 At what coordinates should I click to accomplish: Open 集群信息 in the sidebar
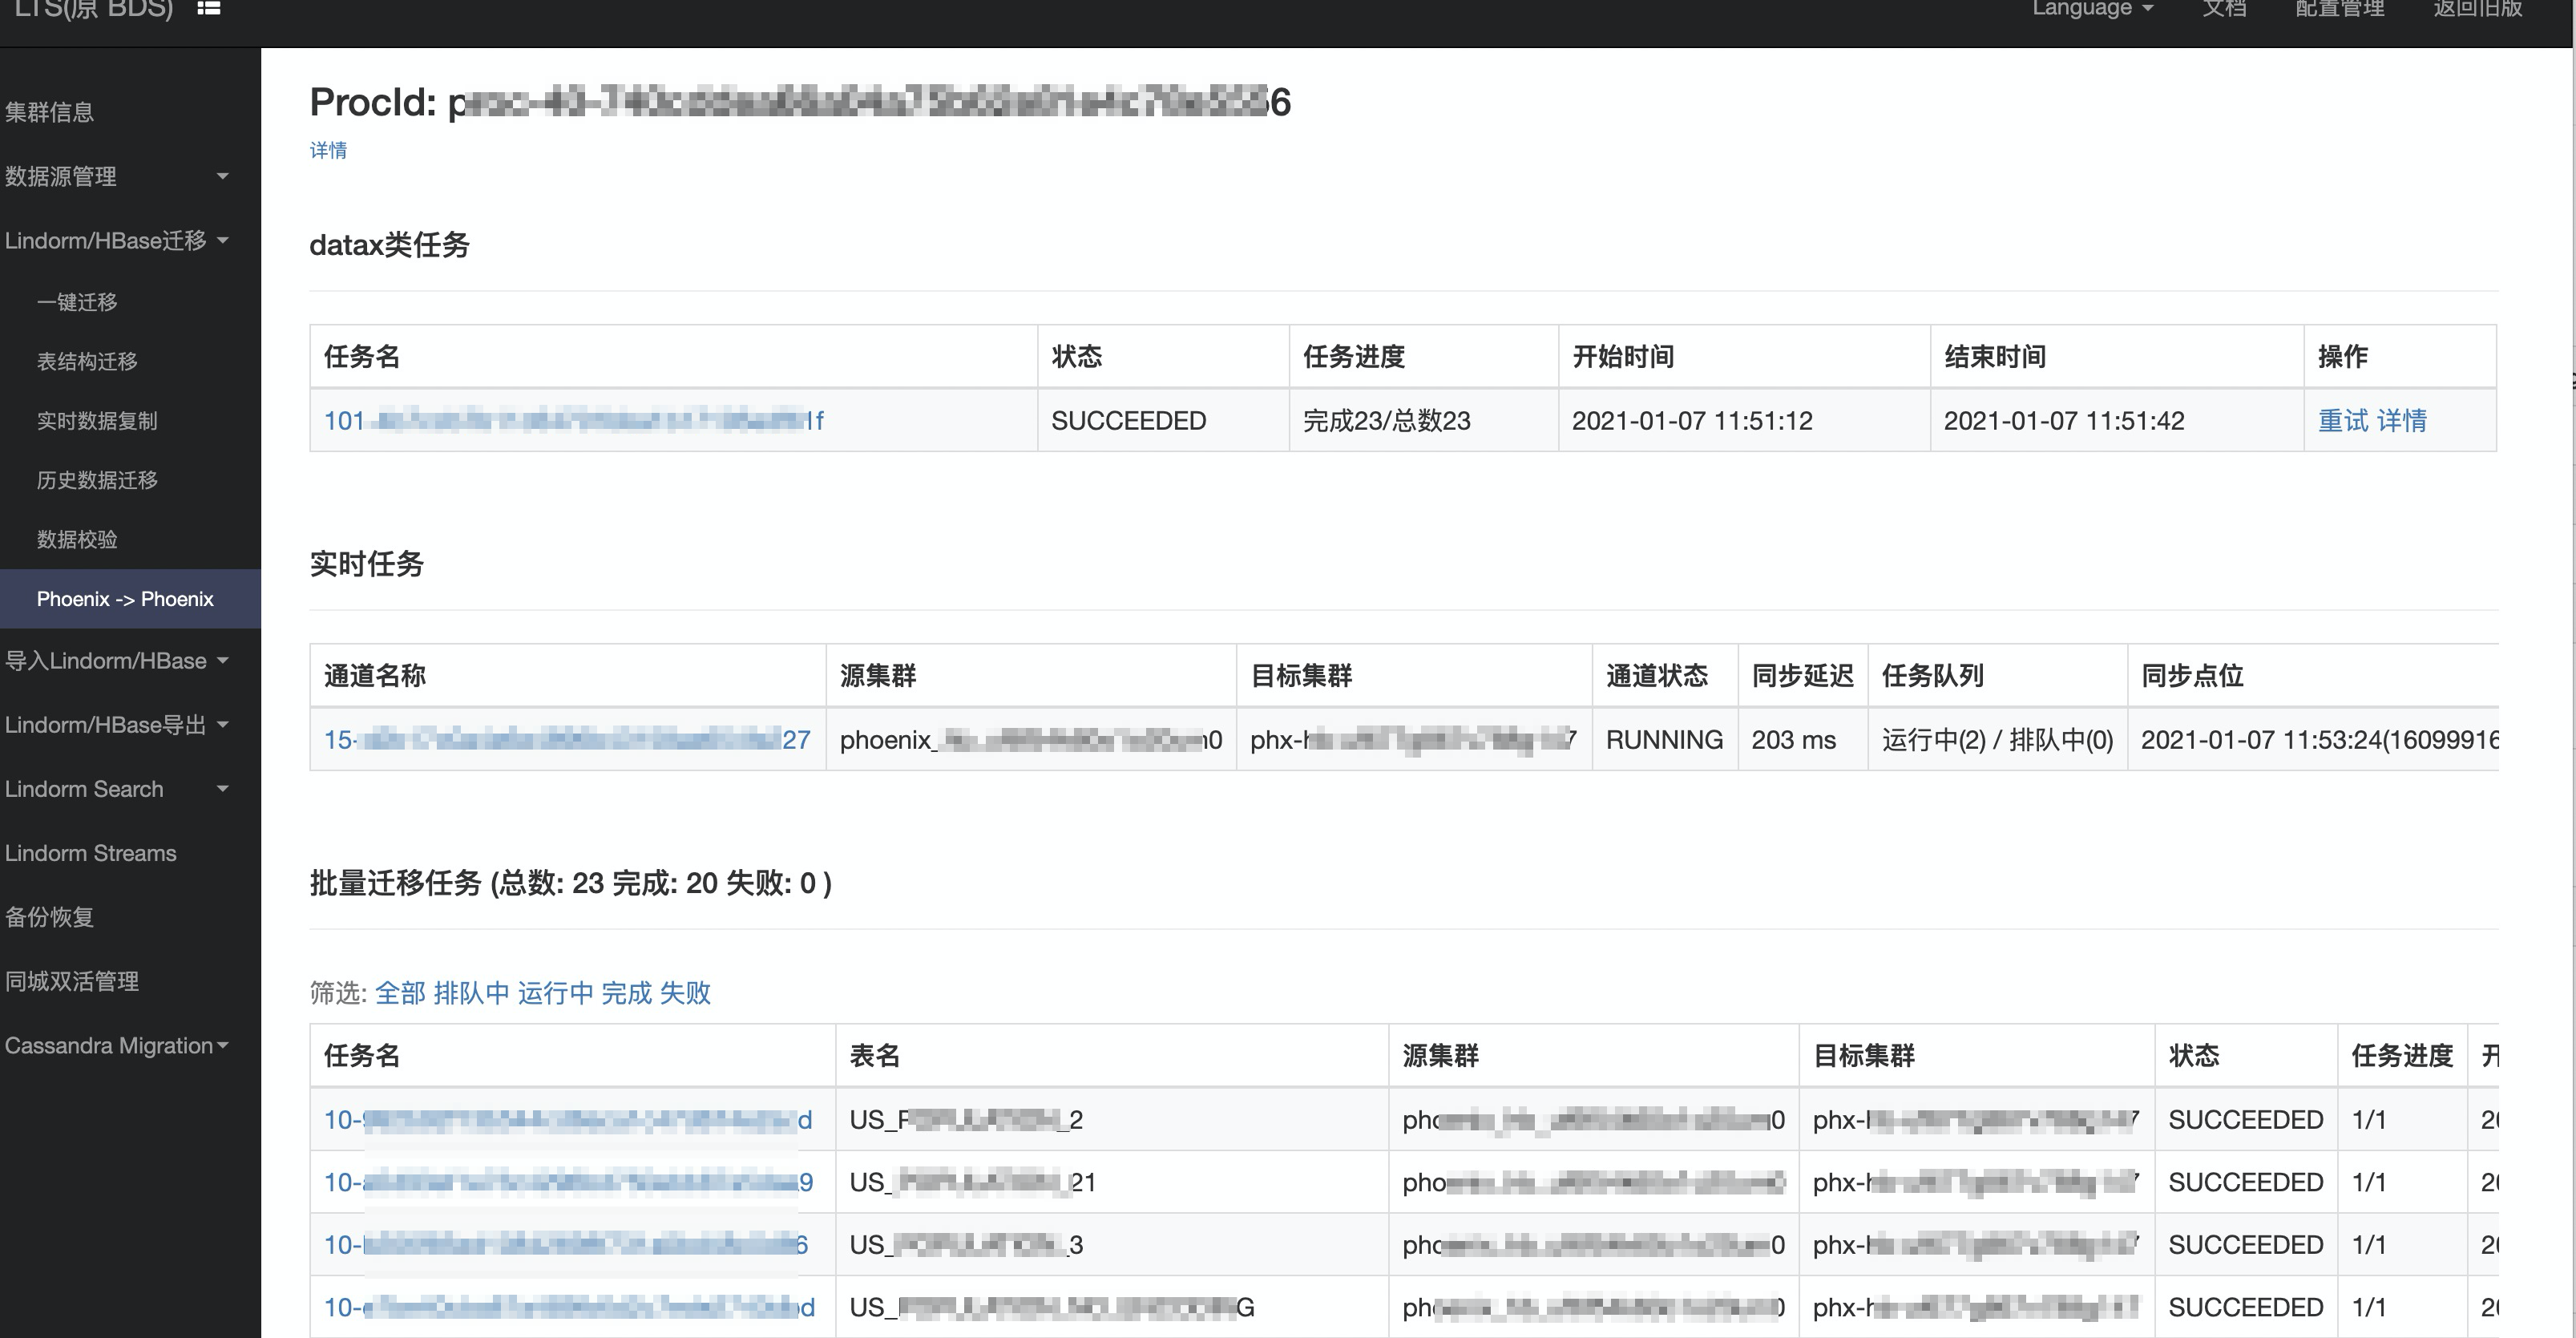49,112
